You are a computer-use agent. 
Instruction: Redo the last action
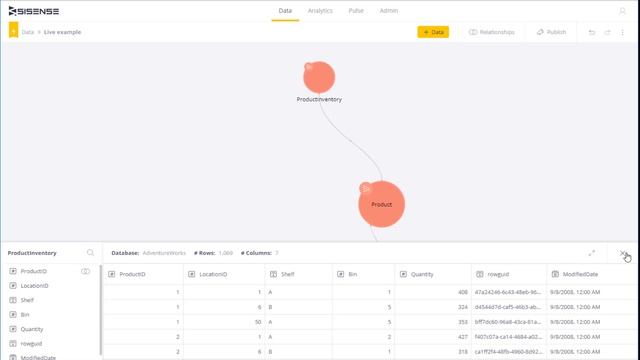pyautogui.click(x=607, y=32)
